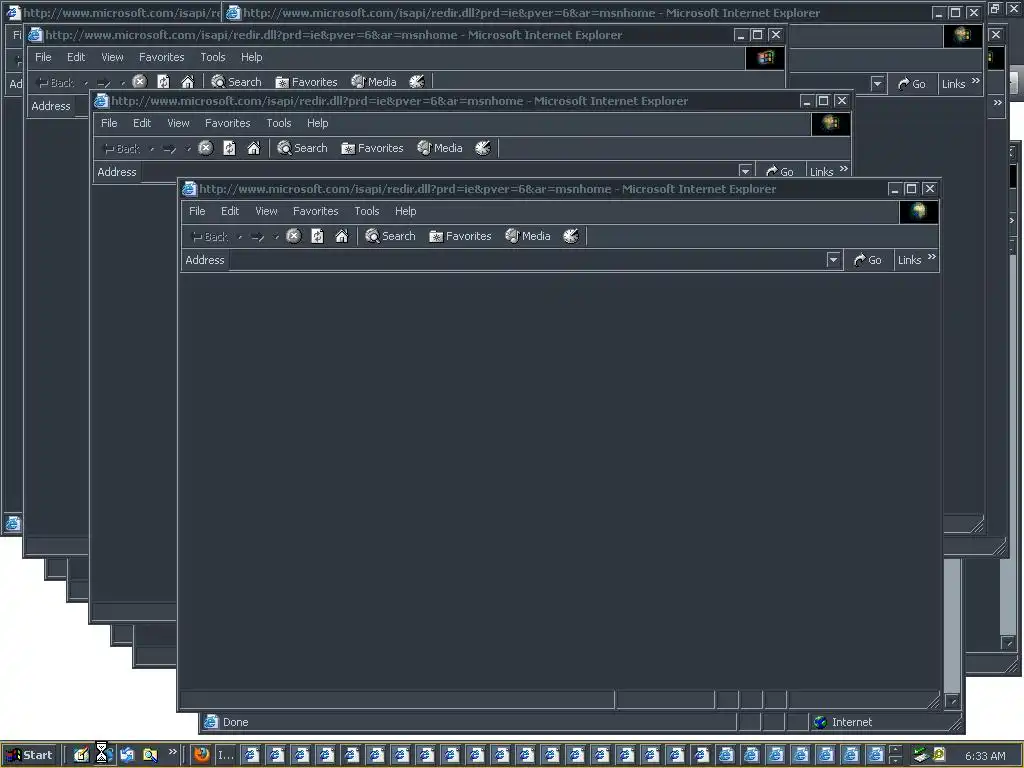This screenshot has width=1024, height=768.
Task: Click Home in the IE window directly behind the front
Action: tap(253, 148)
